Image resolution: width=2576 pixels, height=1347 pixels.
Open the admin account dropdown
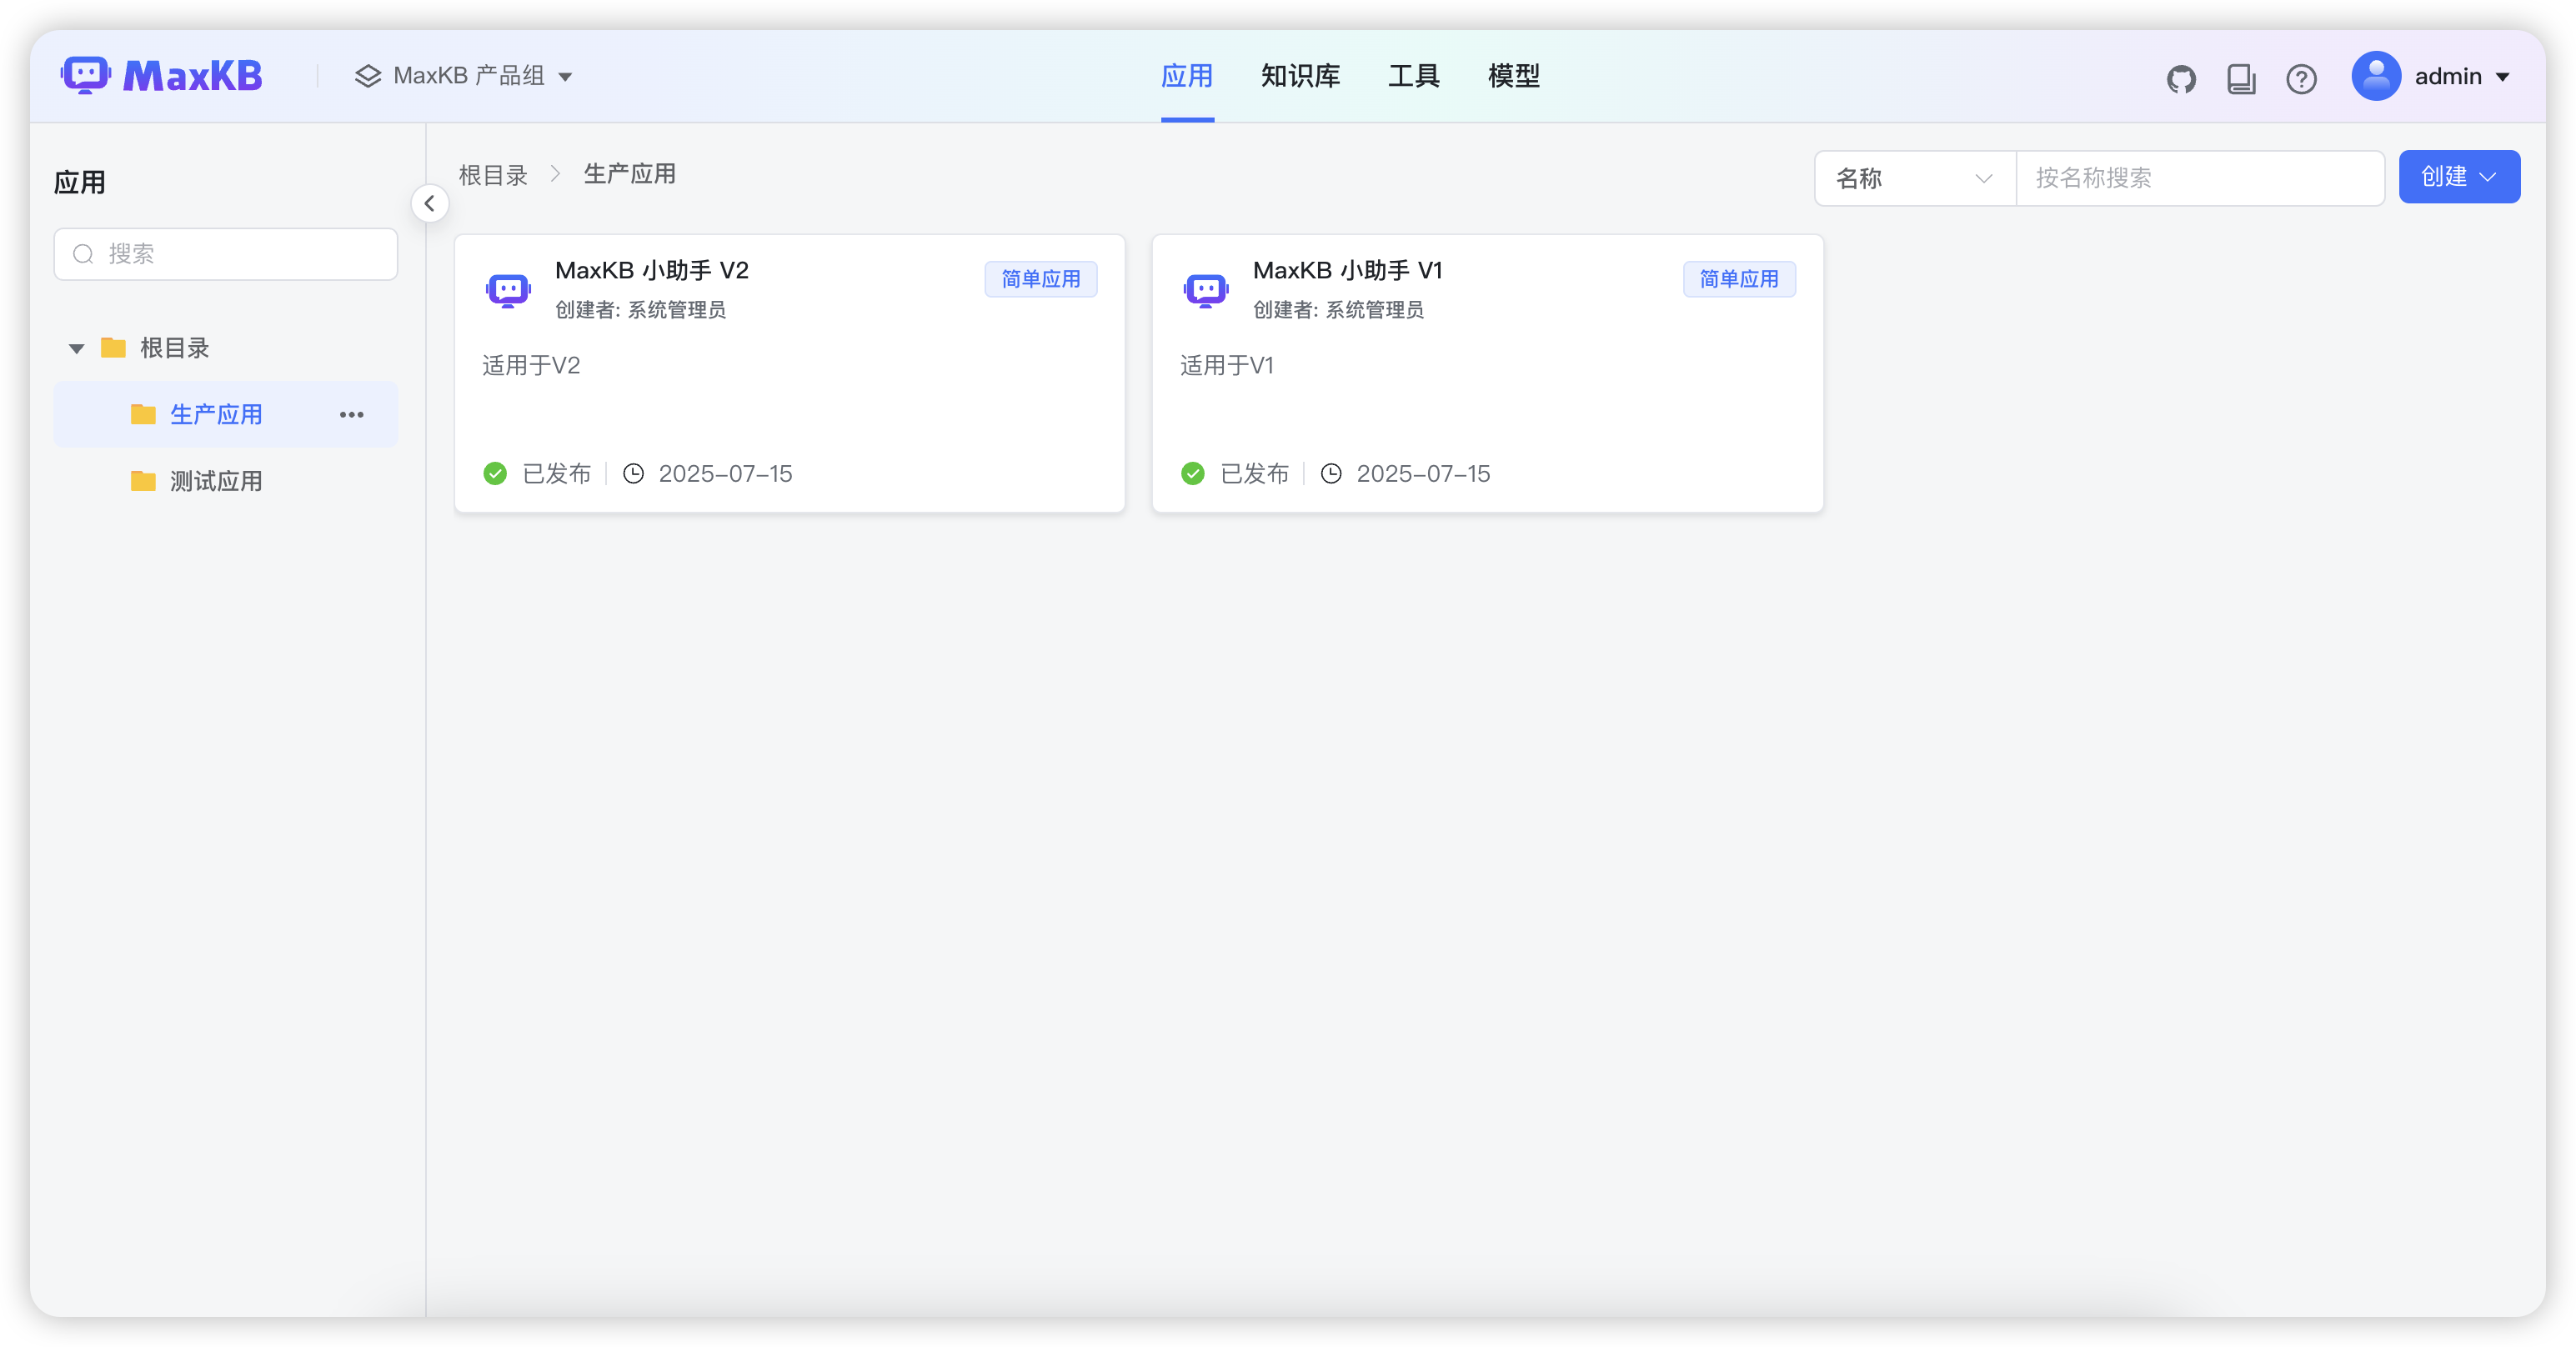(x=2434, y=75)
